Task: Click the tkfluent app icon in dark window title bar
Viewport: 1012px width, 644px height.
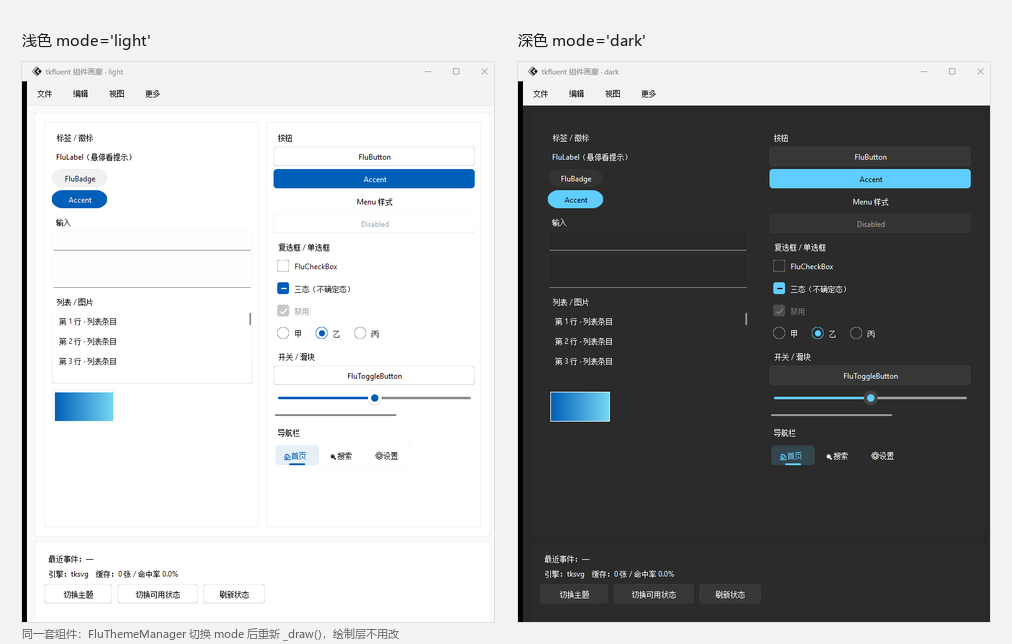Action: coord(532,72)
